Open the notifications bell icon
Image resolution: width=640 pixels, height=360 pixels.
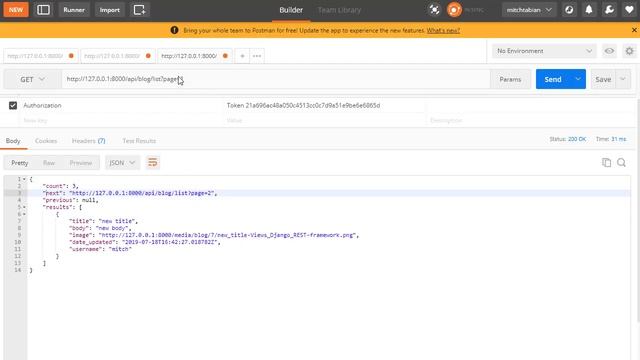tap(589, 10)
